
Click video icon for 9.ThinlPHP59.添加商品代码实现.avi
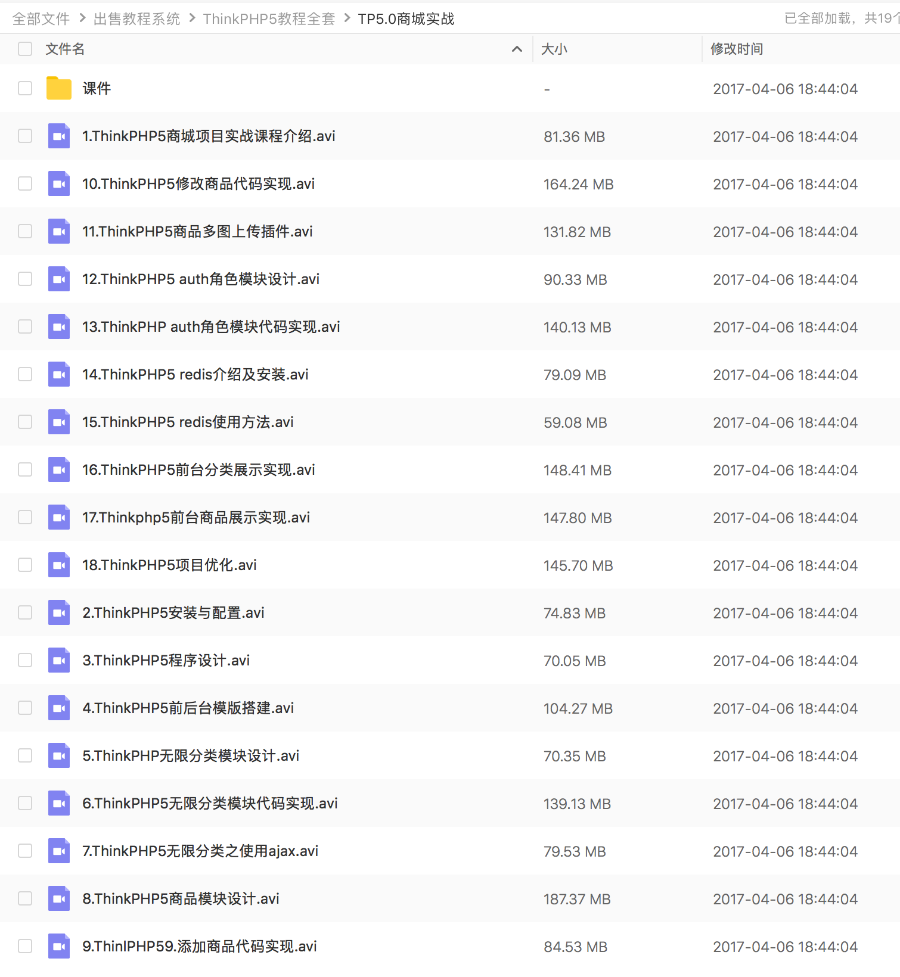[59, 946]
